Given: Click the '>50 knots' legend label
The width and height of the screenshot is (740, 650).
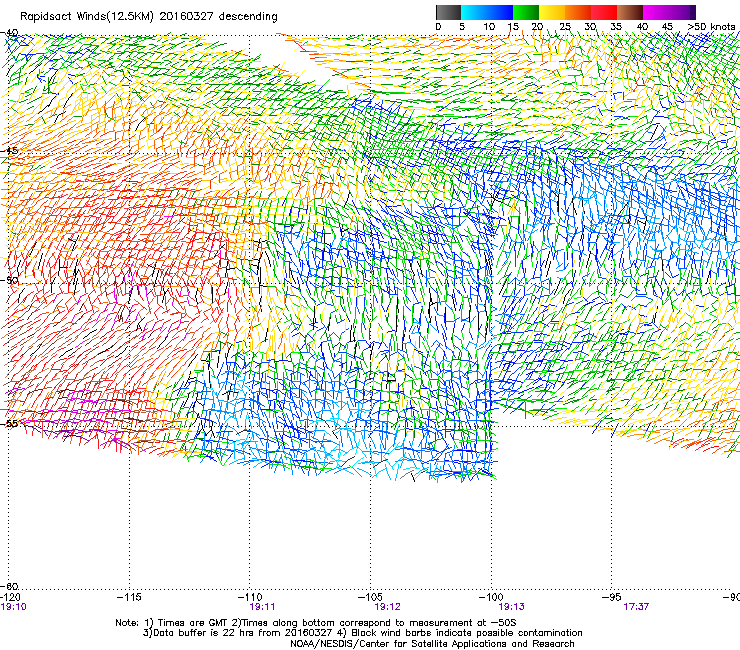Looking at the screenshot, I should (x=711, y=27).
